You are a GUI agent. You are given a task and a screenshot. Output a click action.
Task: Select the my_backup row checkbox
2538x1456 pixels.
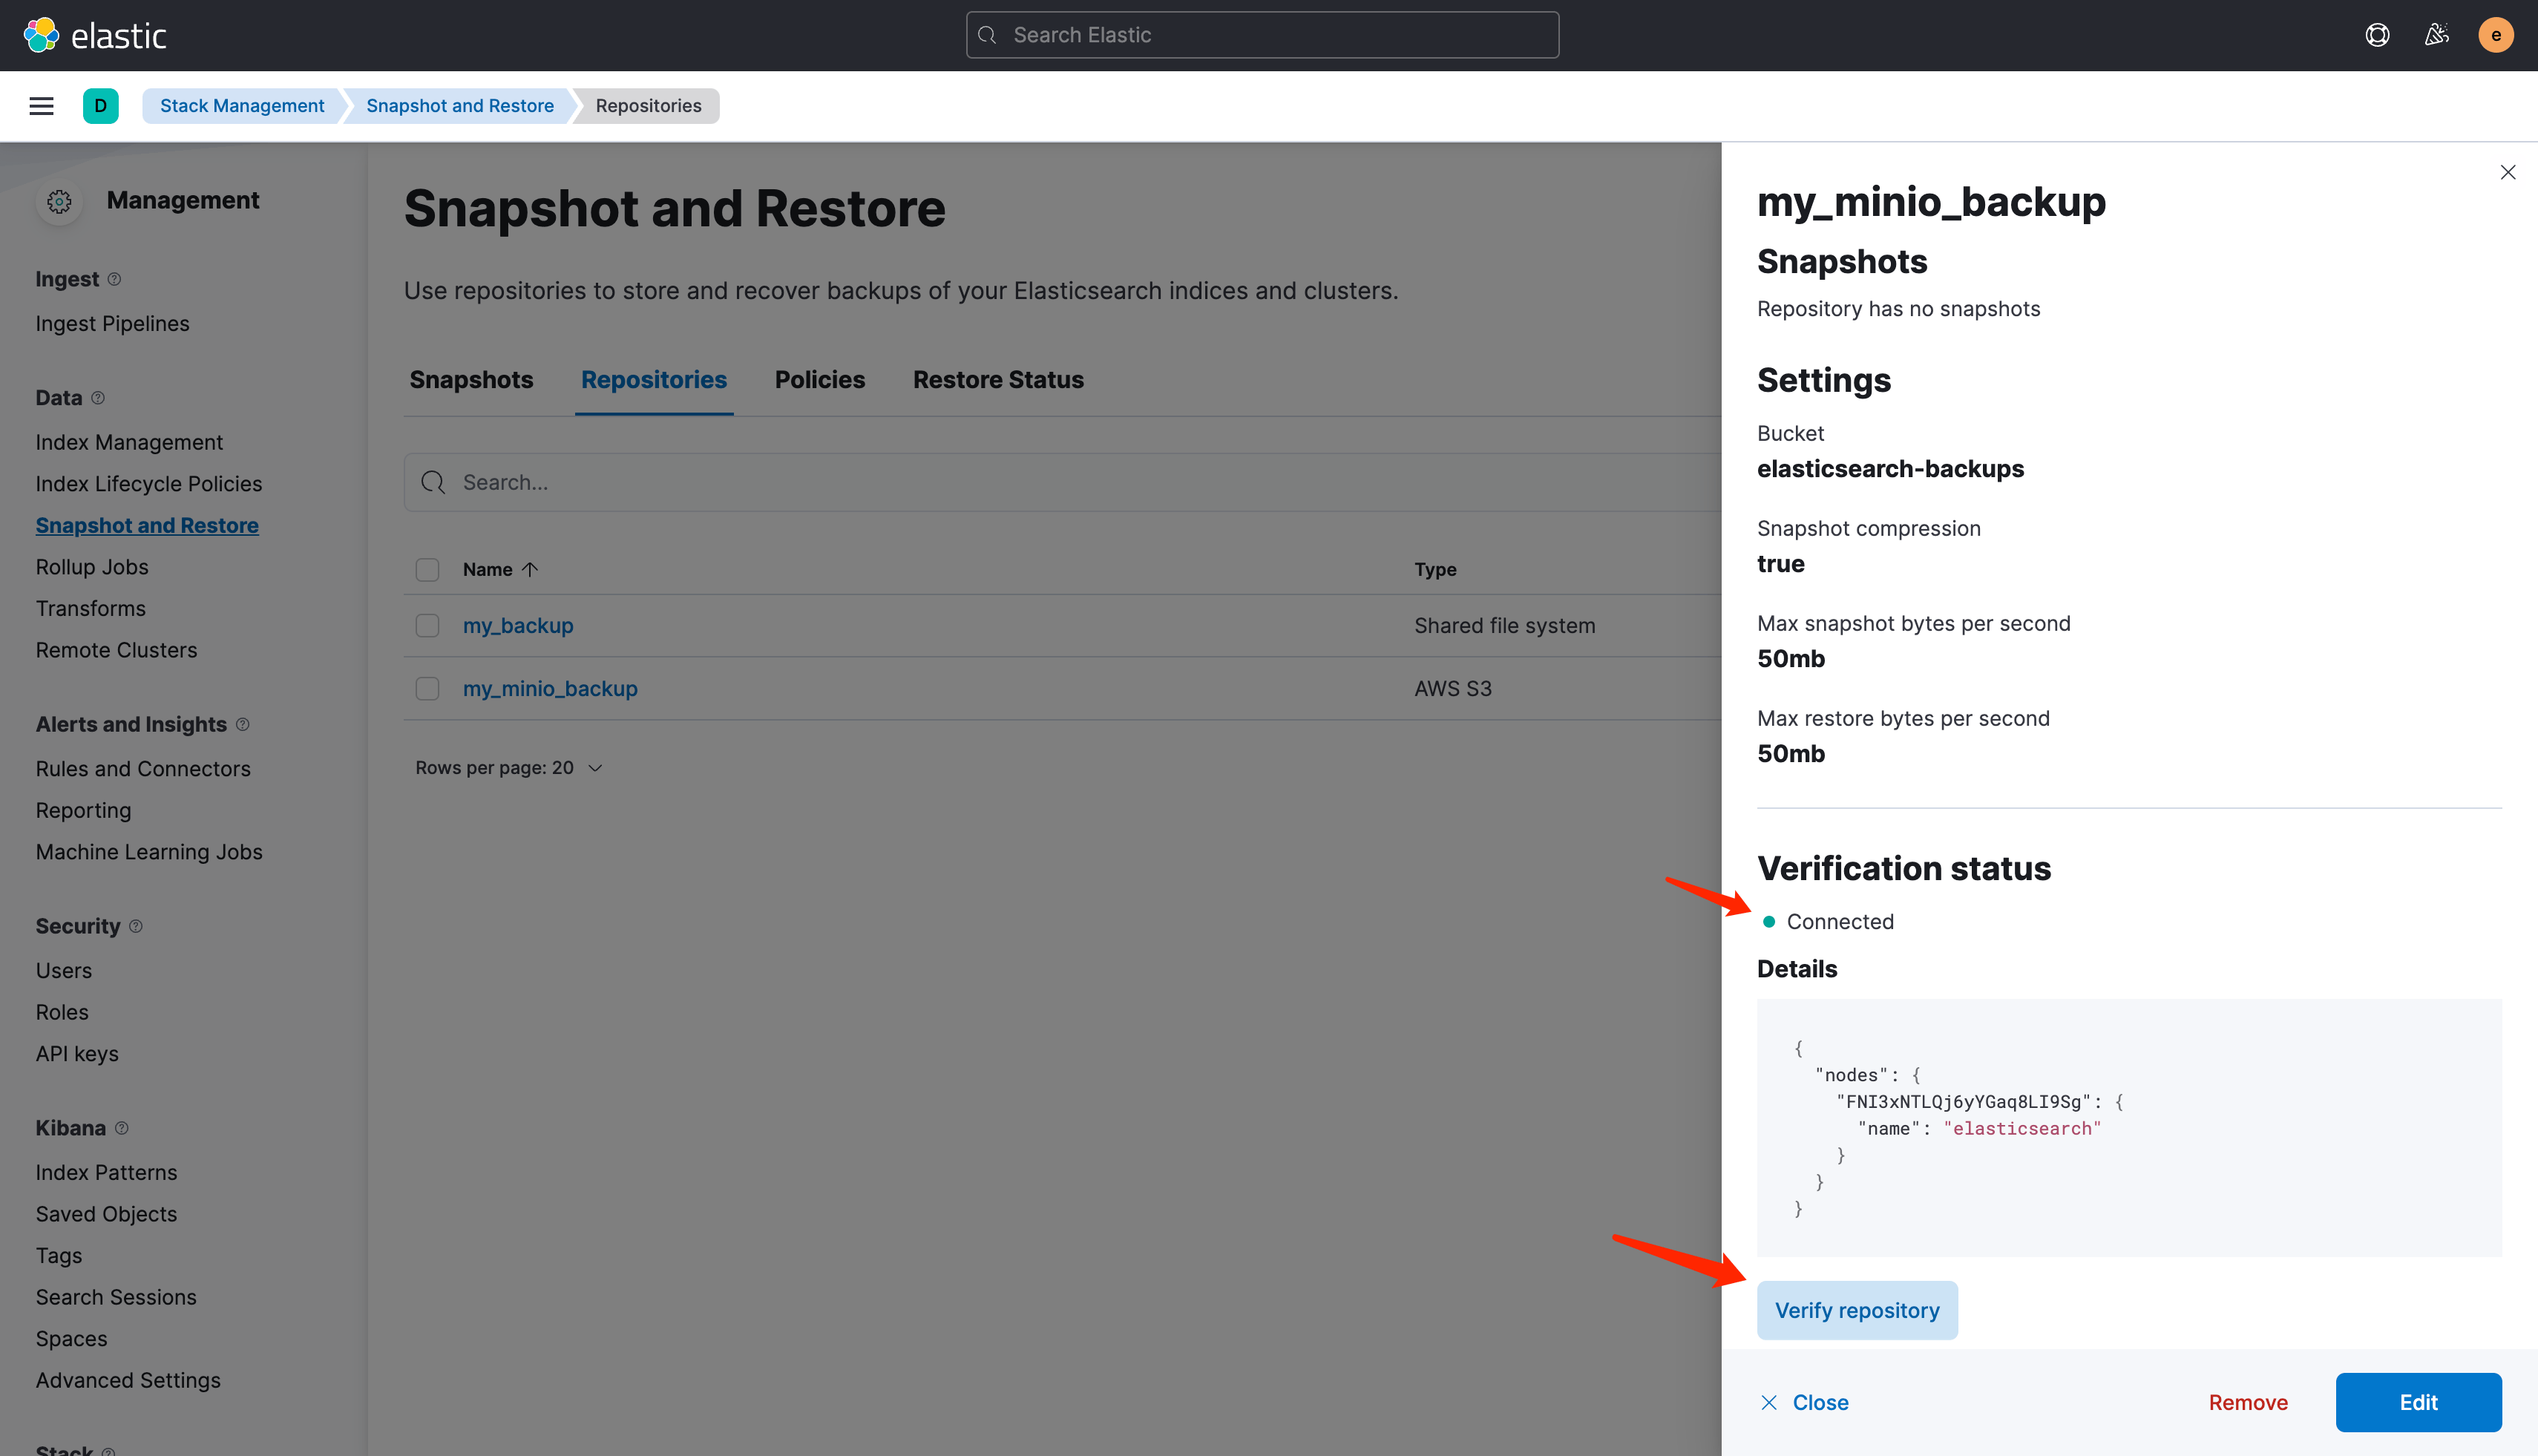pyautogui.click(x=427, y=626)
